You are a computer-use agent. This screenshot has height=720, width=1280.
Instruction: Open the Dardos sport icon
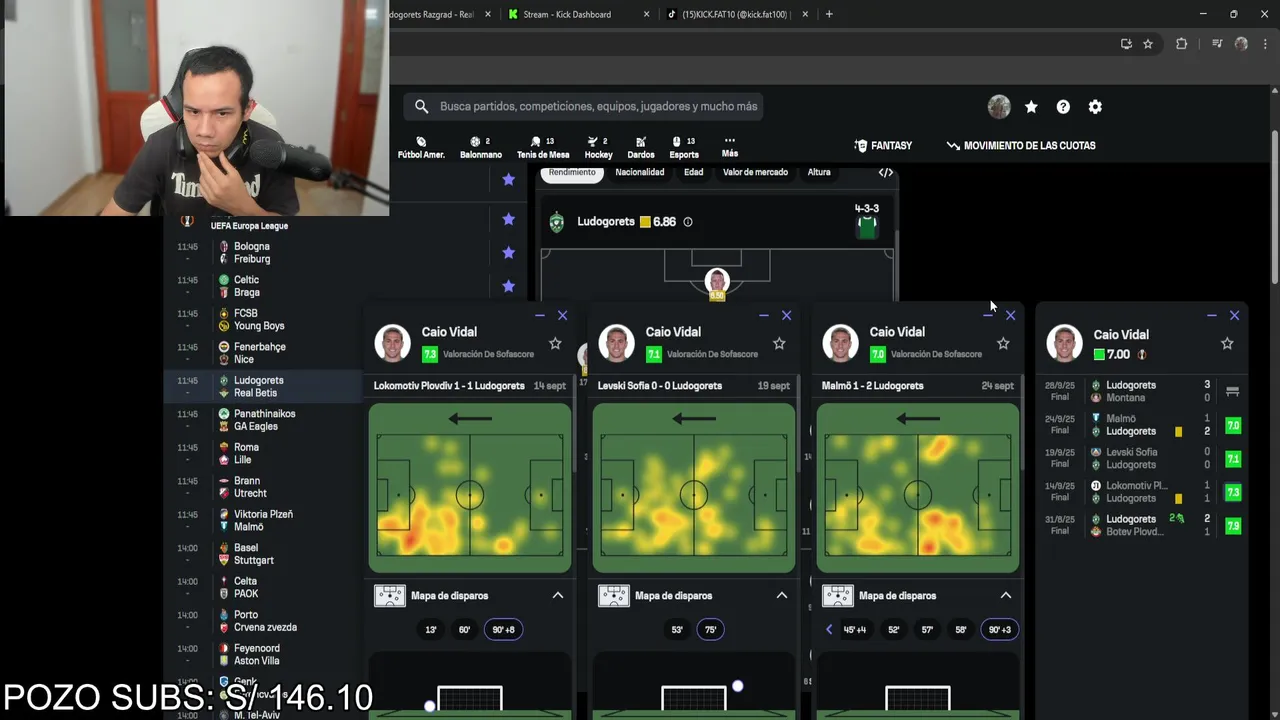[x=641, y=147]
